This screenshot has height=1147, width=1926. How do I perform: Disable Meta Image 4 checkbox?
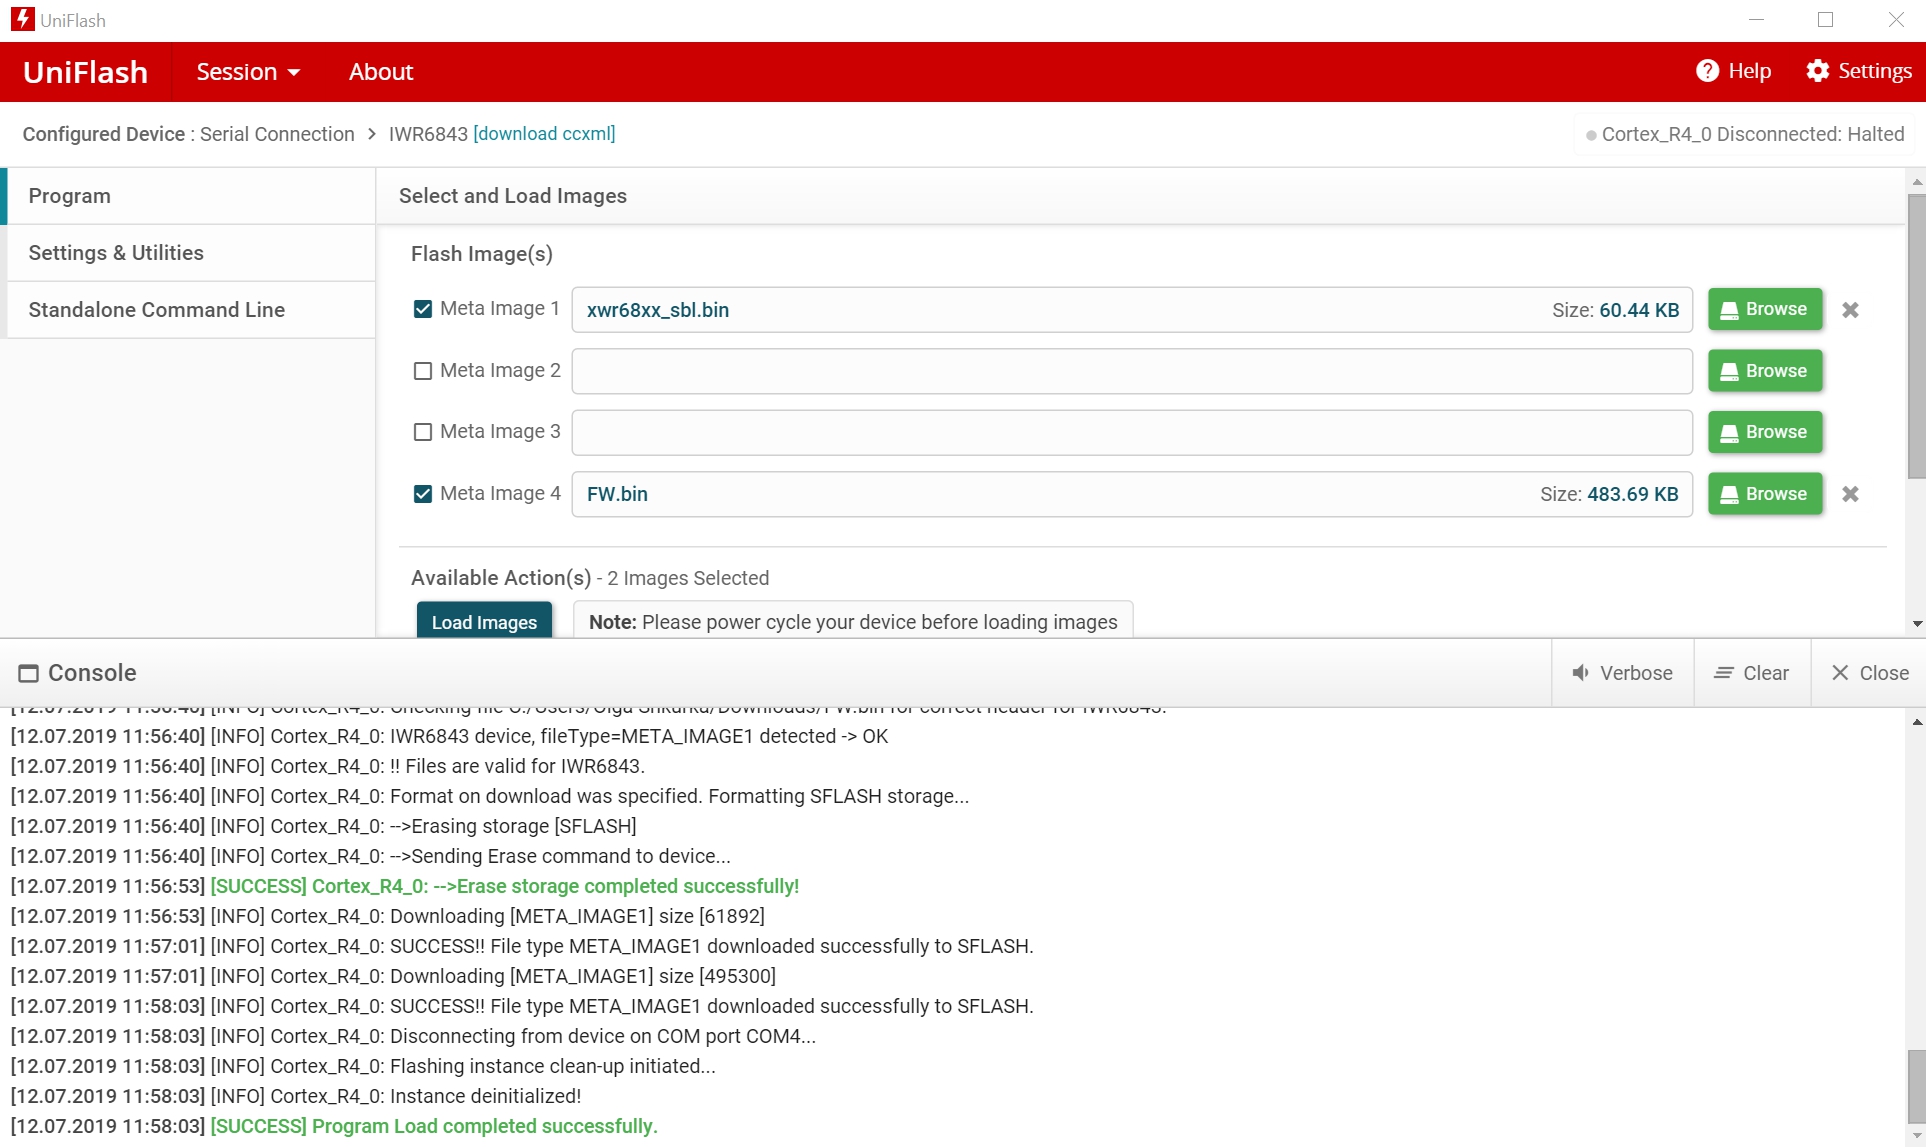423,493
